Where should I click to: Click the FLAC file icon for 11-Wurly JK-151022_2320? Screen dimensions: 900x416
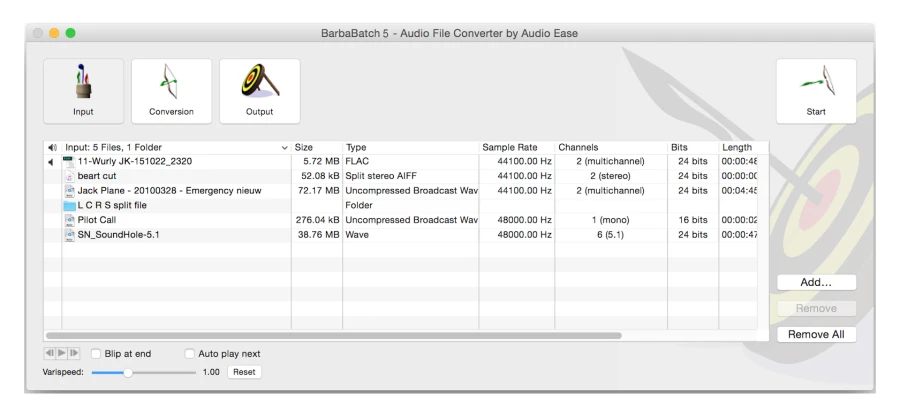click(69, 162)
